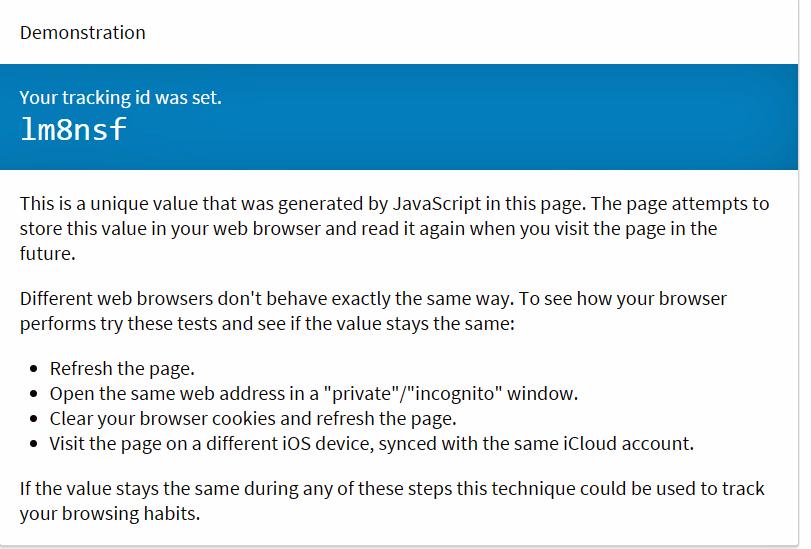
Task: Click the paragraph starting "This is a unique value"
Action: tap(394, 228)
